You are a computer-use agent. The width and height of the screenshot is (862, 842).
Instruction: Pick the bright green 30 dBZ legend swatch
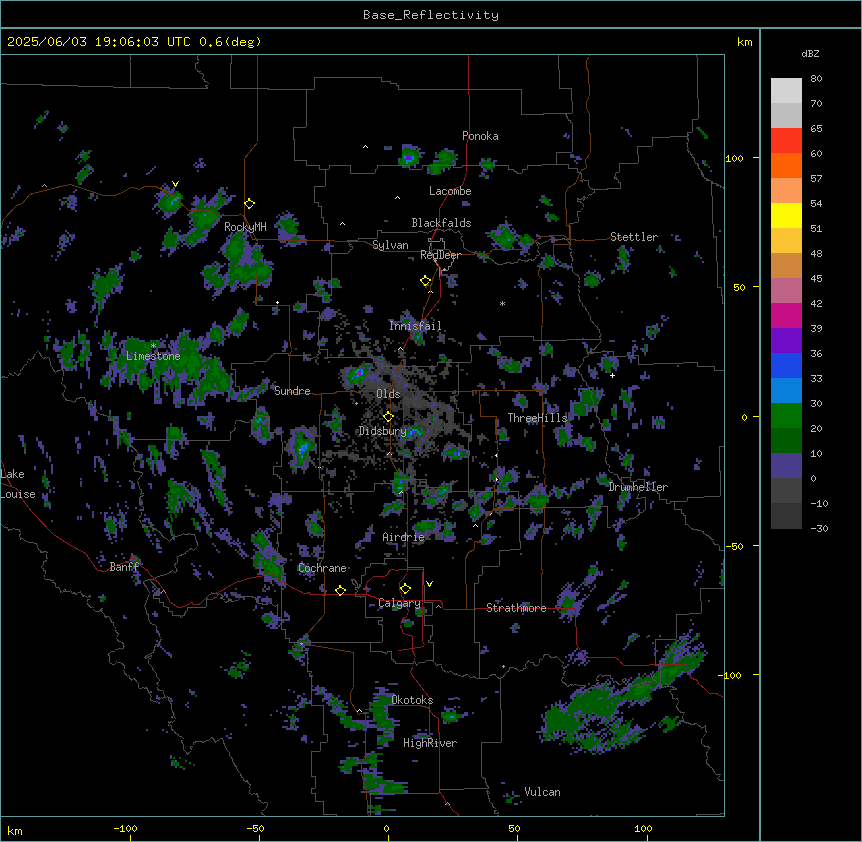(x=786, y=416)
